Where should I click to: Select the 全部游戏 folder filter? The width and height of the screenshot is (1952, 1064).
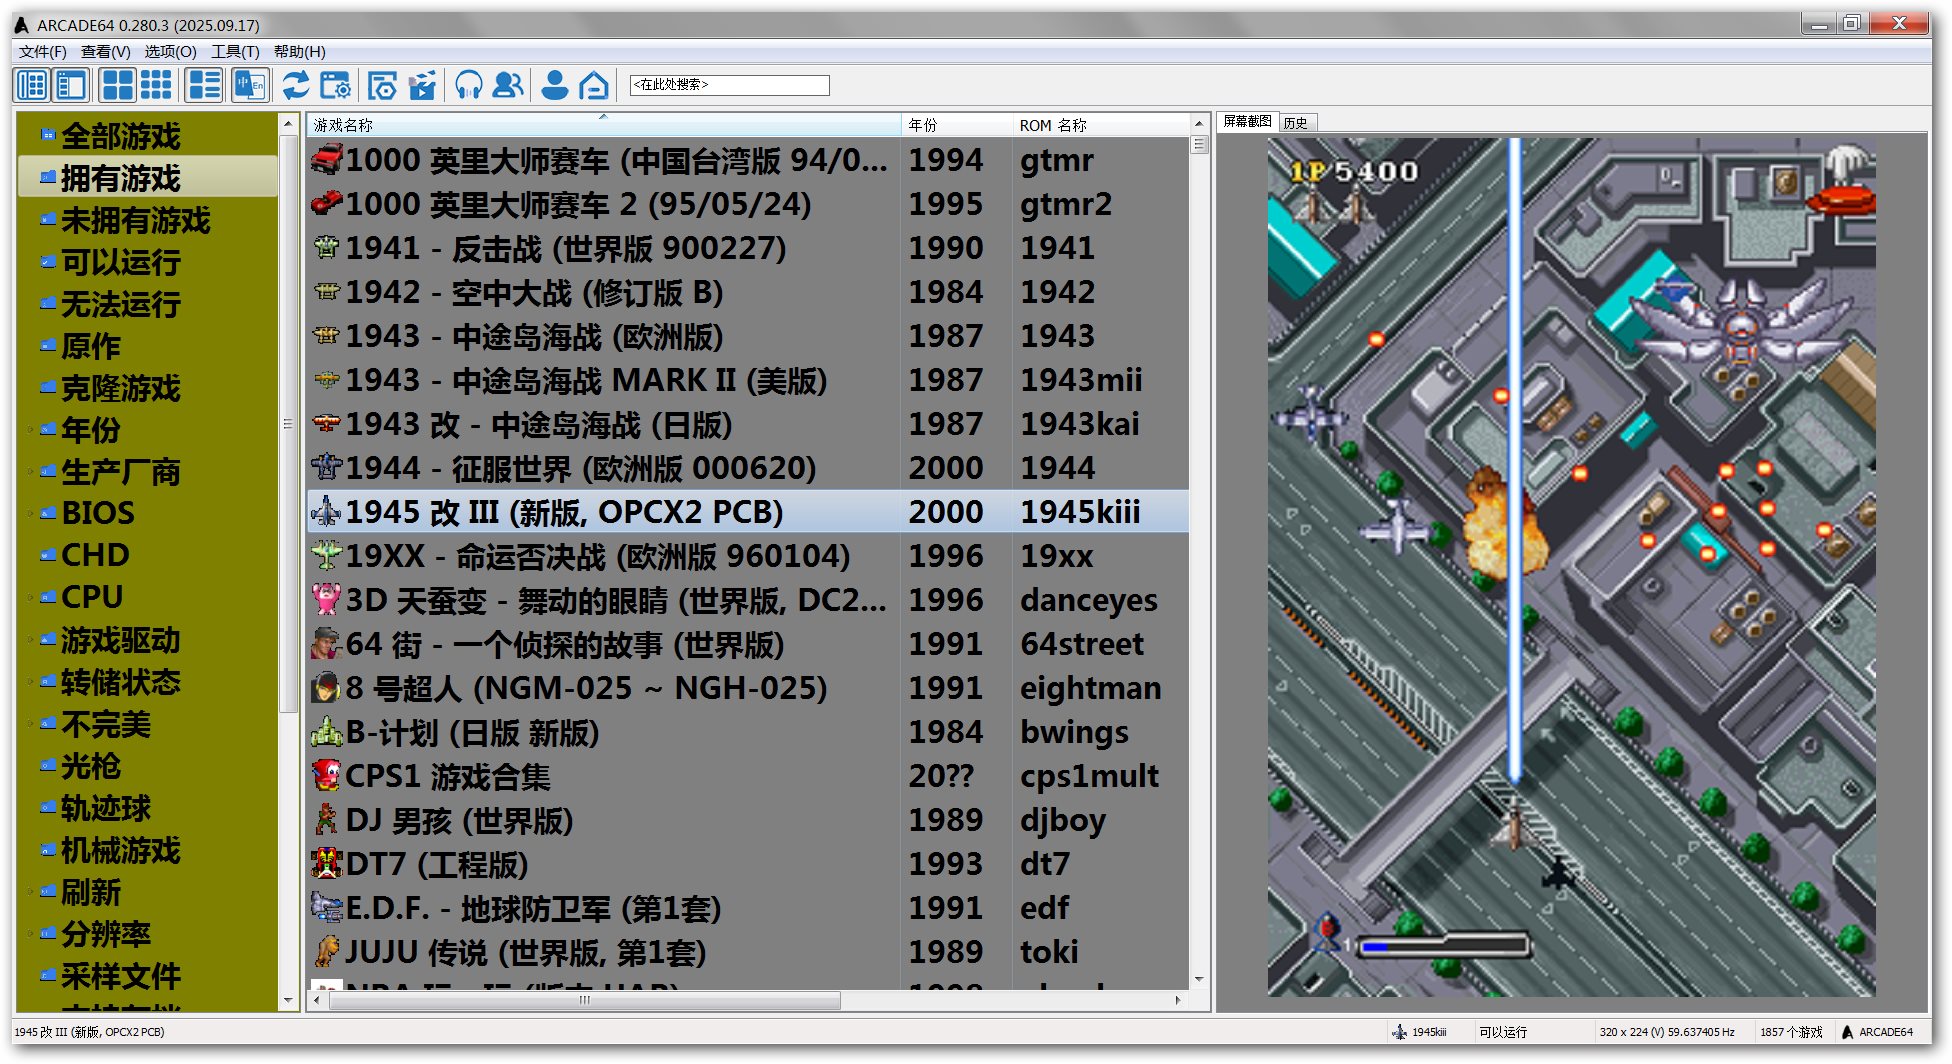(120, 136)
